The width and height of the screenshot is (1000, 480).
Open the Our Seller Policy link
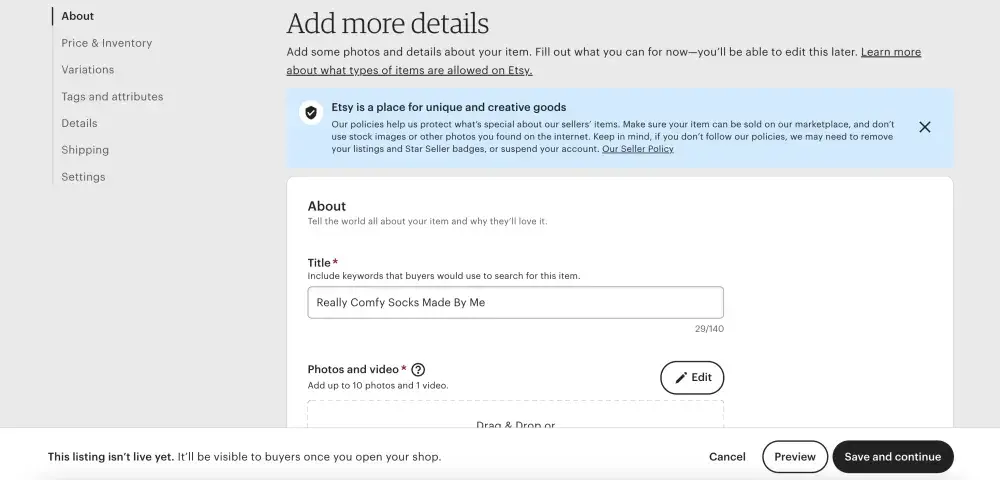[637, 149]
